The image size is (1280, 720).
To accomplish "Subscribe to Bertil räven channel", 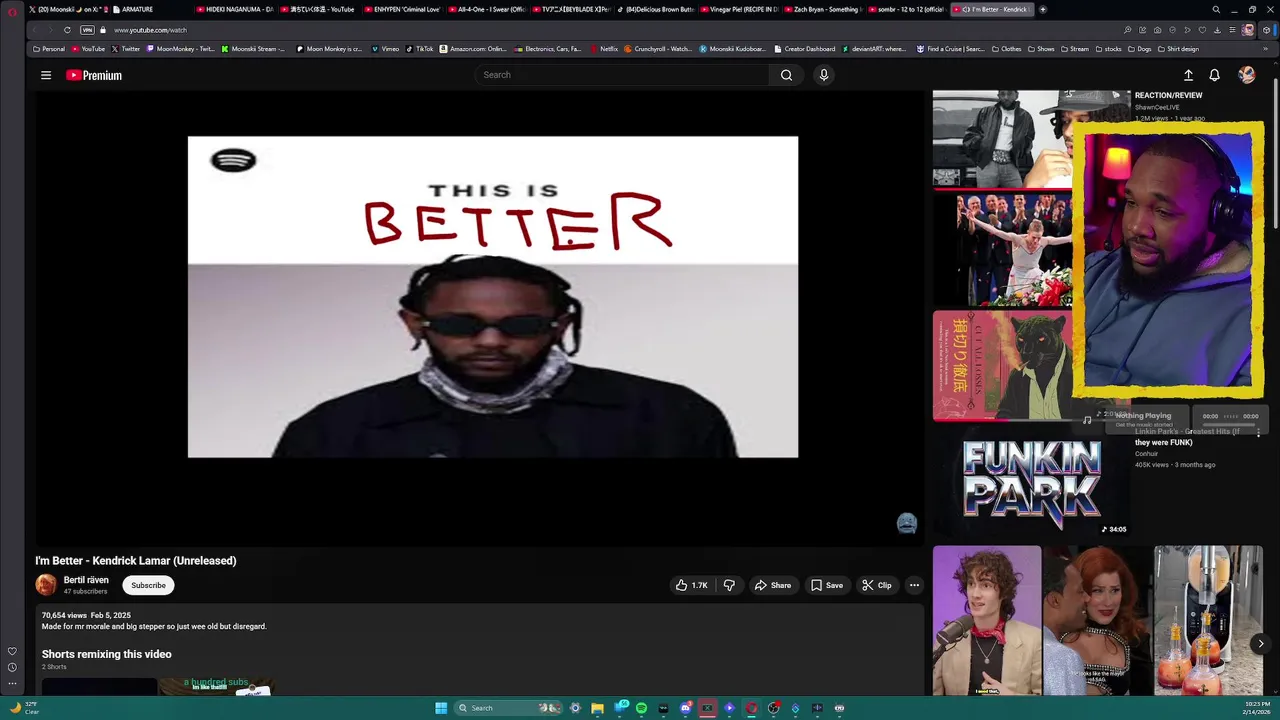I will click(x=148, y=585).
